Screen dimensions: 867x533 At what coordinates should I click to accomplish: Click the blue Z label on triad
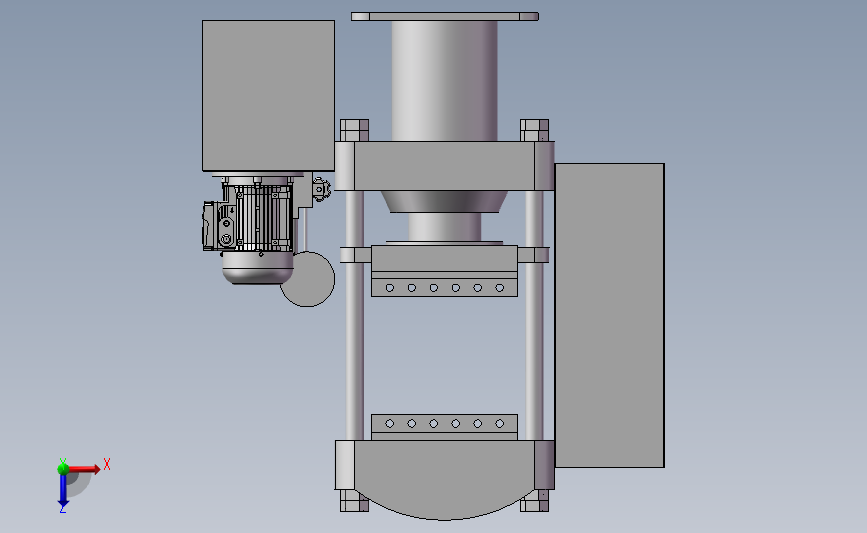[x=62, y=510]
